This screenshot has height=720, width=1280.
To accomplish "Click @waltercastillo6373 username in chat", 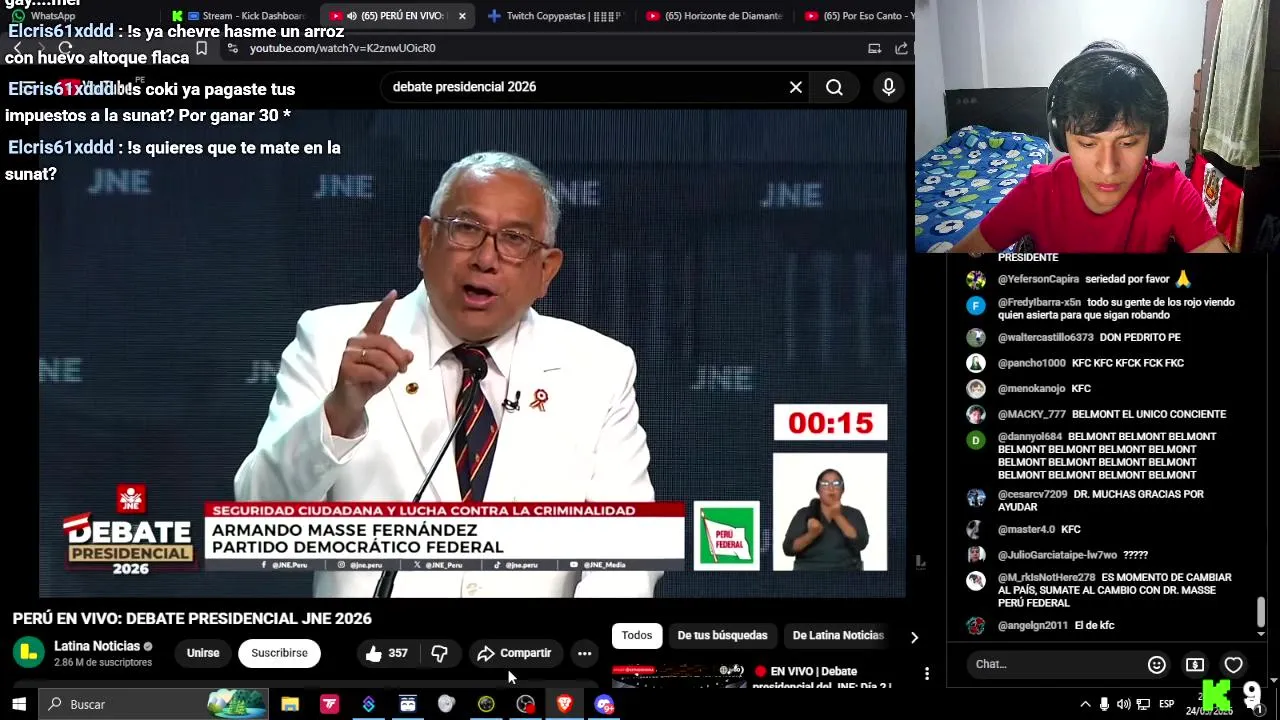I will pos(1045,337).
